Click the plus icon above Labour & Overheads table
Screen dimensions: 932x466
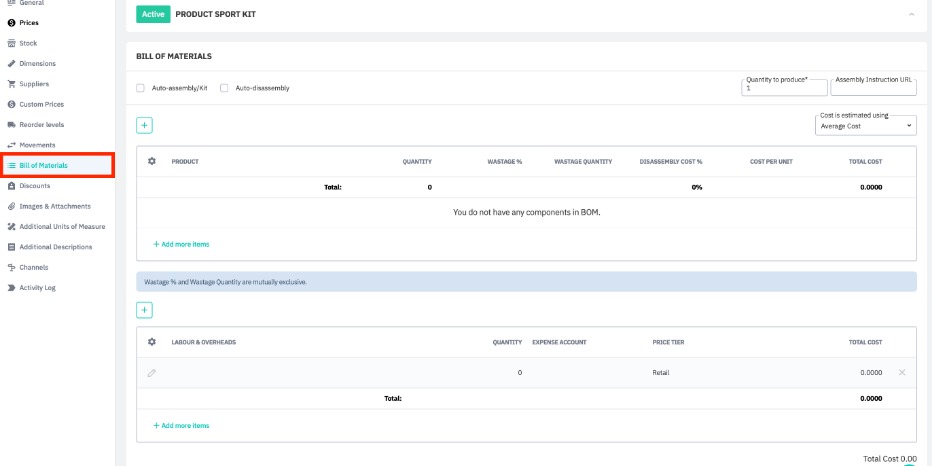point(144,310)
